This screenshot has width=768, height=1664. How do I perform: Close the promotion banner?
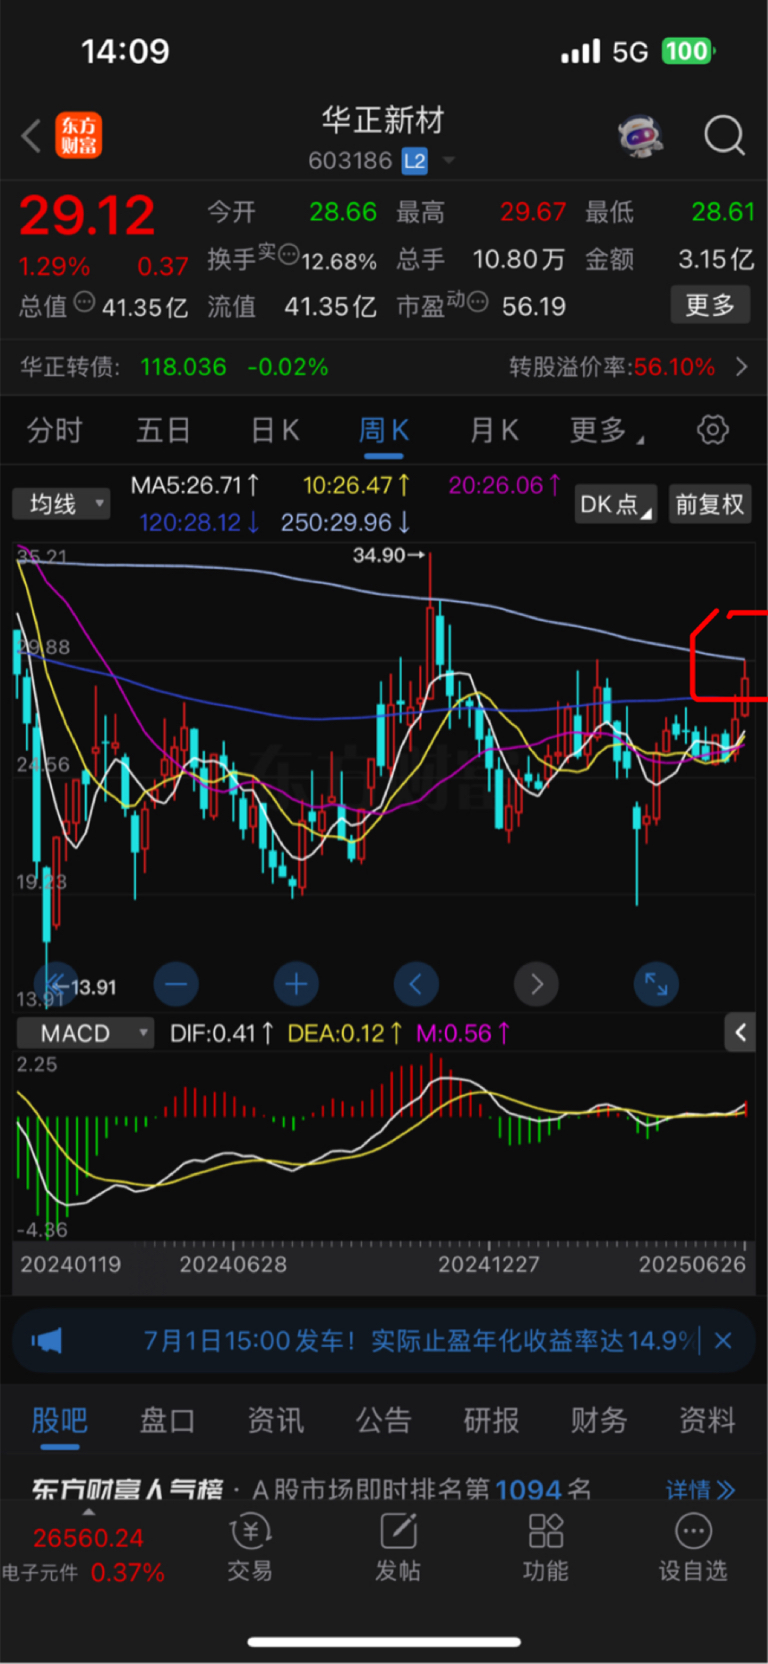tap(723, 1340)
